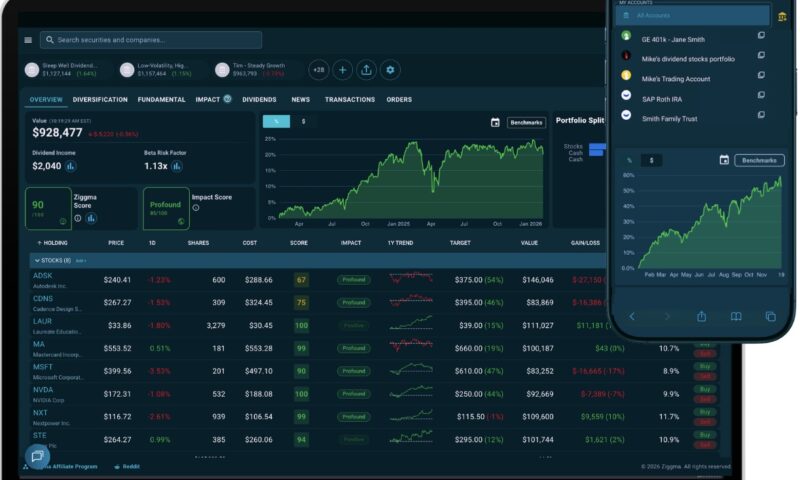The height and width of the screenshot is (480, 800).
Task: Click the search securities and companies field
Action: [151, 40]
